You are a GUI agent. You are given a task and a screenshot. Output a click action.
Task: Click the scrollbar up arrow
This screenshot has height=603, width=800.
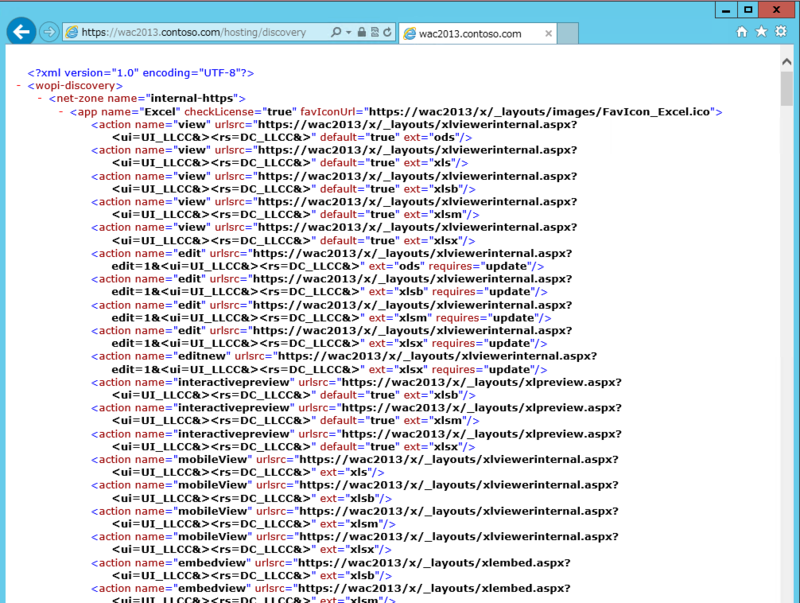[786, 61]
